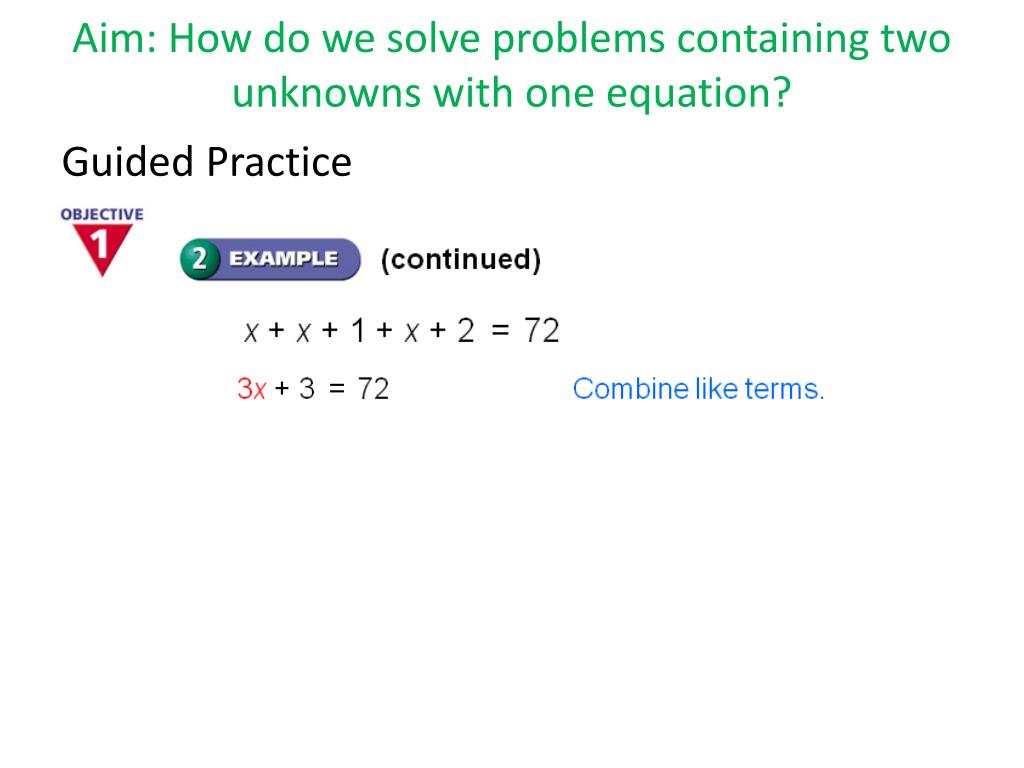This screenshot has width=1024, height=768.
Task: Click the 72 in the second equation
Action: (x=373, y=389)
